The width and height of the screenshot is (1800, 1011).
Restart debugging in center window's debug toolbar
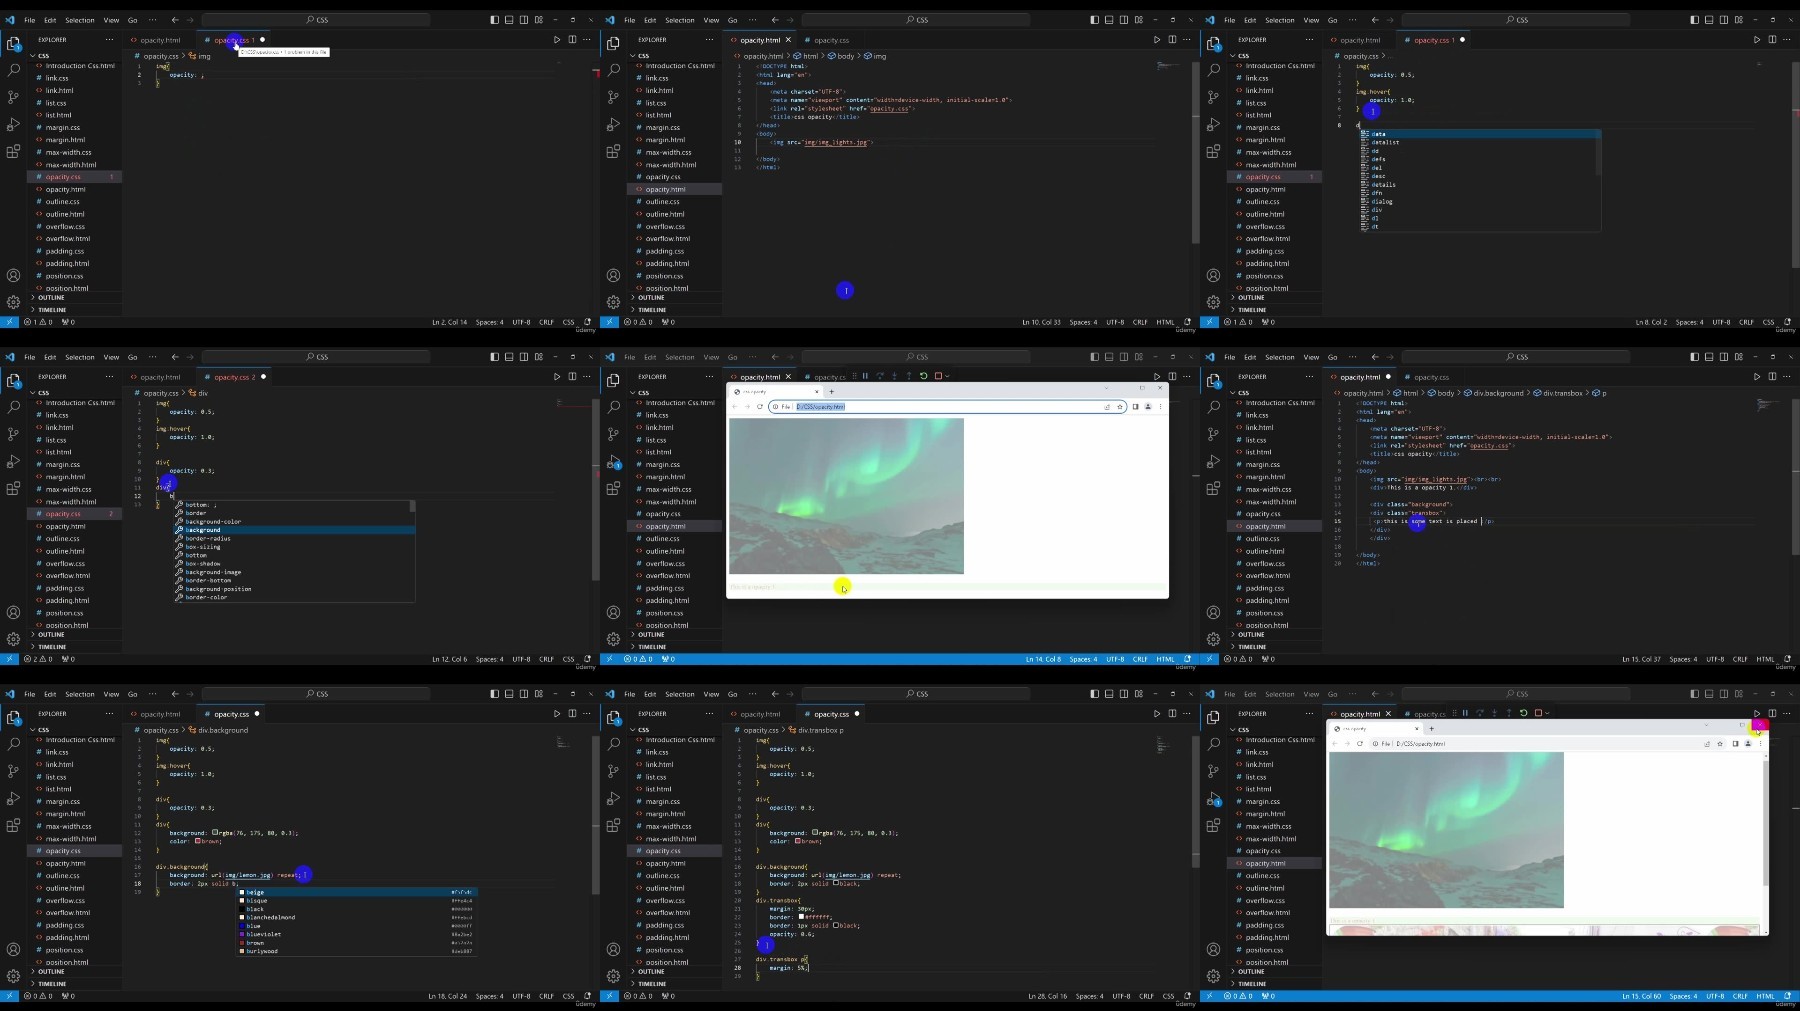(923, 376)
